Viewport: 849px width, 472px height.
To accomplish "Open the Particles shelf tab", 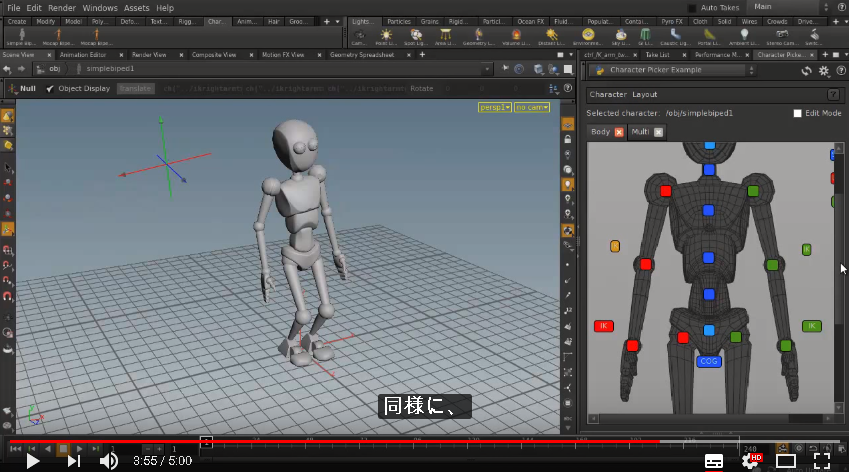I will coord(399,22).
